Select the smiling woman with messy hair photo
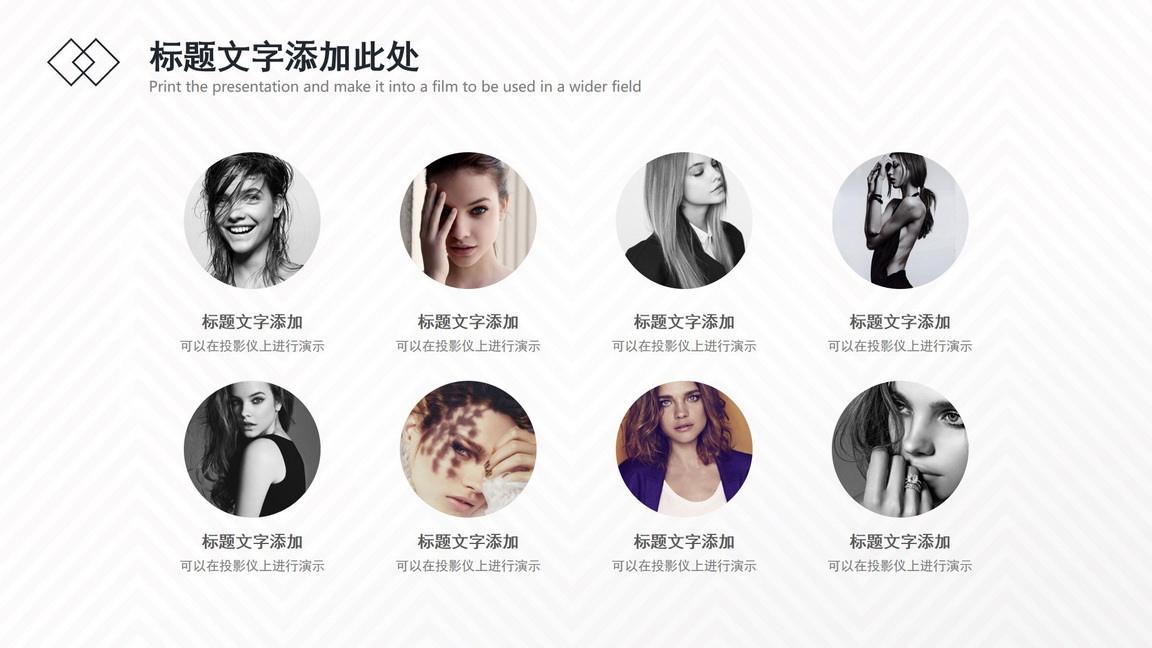 click(x=252, y=220)
